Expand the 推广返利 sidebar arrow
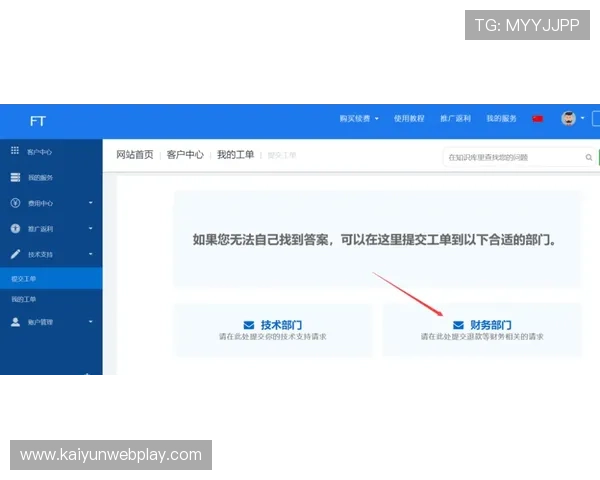 91,228
